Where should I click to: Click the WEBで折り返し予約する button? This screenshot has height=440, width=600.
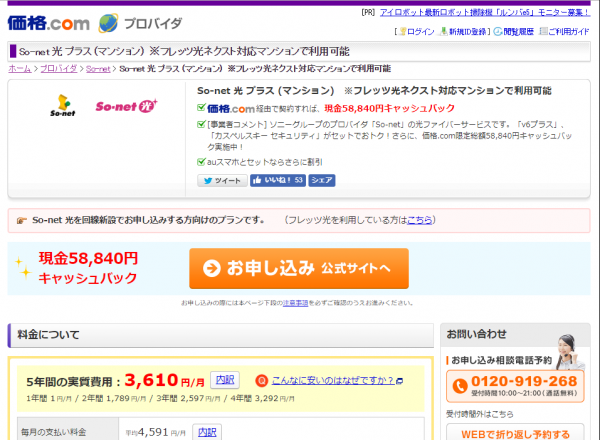point(512,434)
